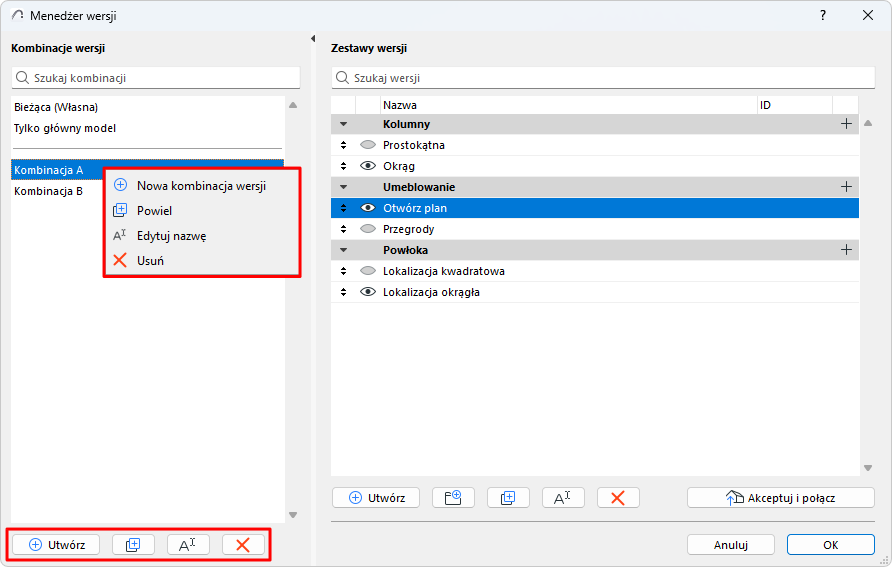
Task: Collapse left panel with small arrow
Action: click(313, 39)
